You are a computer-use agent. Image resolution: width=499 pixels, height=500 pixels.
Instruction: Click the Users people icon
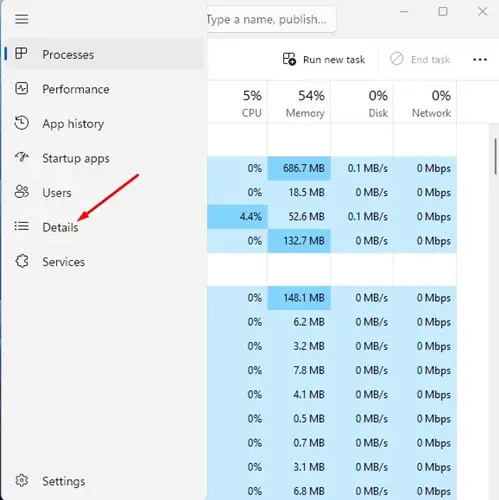22,192
